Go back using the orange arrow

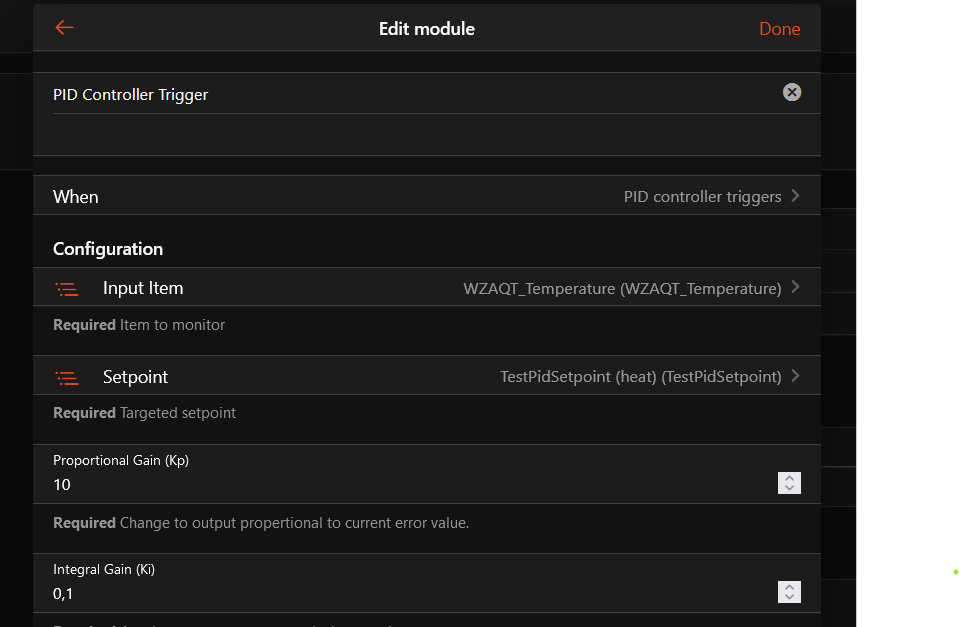(x=65, y=28)
